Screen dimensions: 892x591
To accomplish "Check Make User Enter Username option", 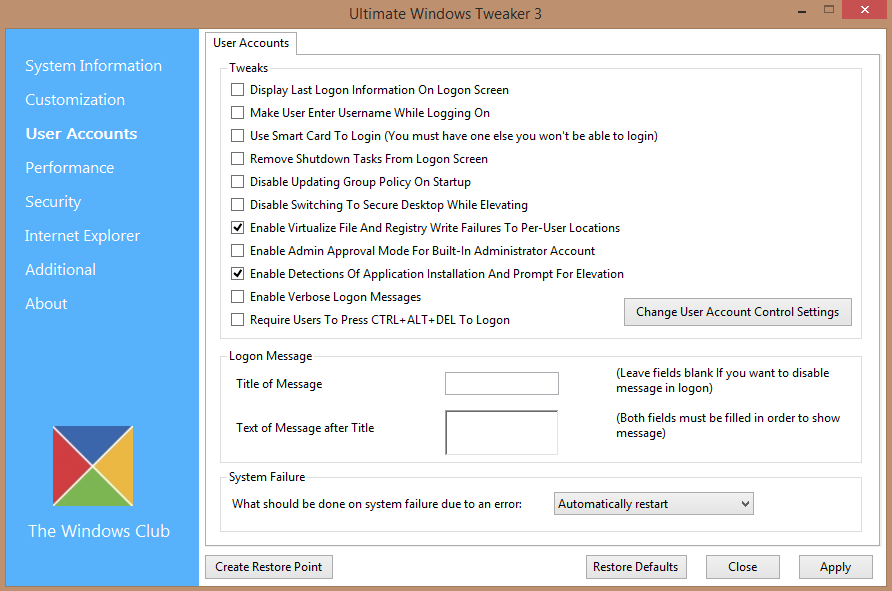I will [x=237, y=113].
